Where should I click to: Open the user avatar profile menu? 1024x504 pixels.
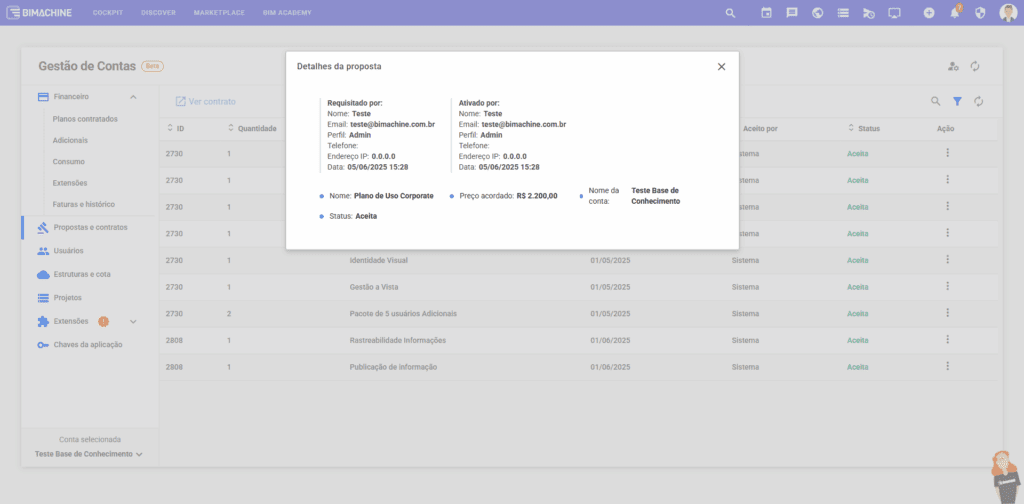1007,13
